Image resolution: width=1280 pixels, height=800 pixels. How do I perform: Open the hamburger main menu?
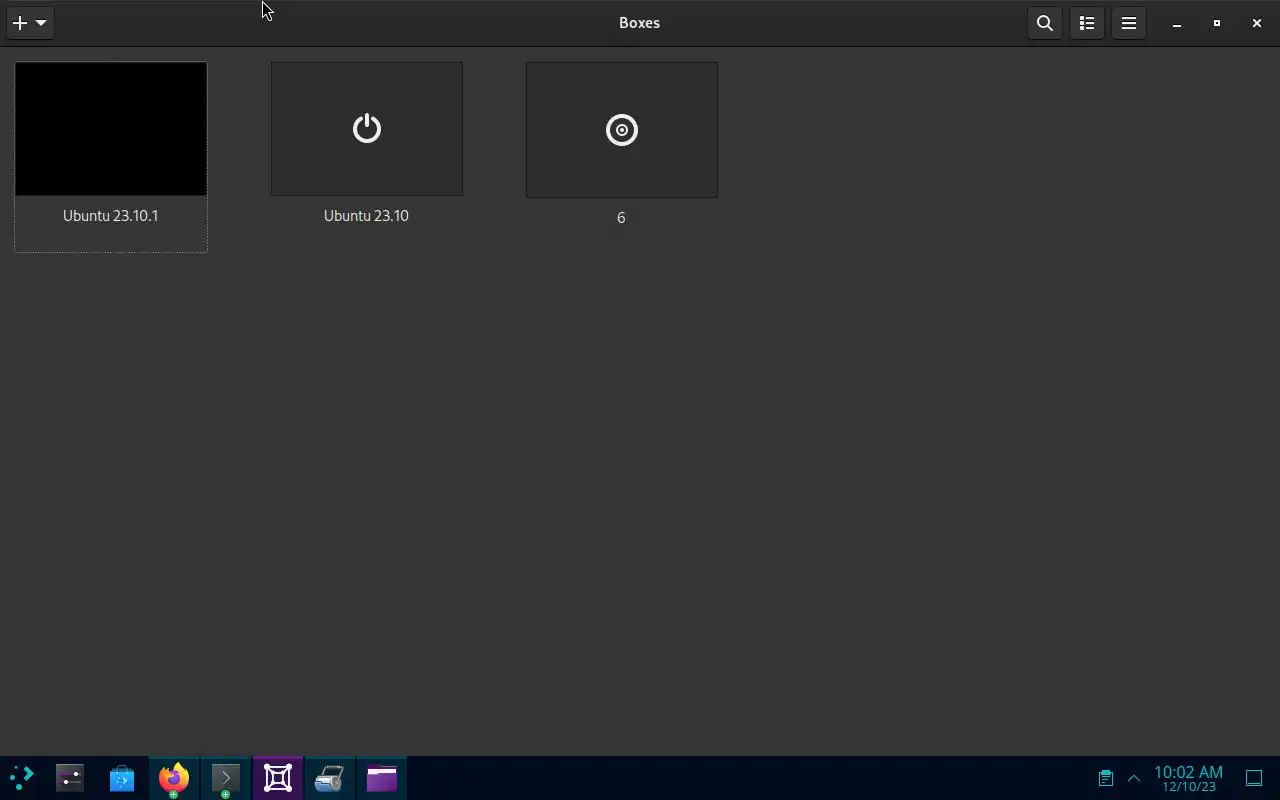[x=1129, y=23]
